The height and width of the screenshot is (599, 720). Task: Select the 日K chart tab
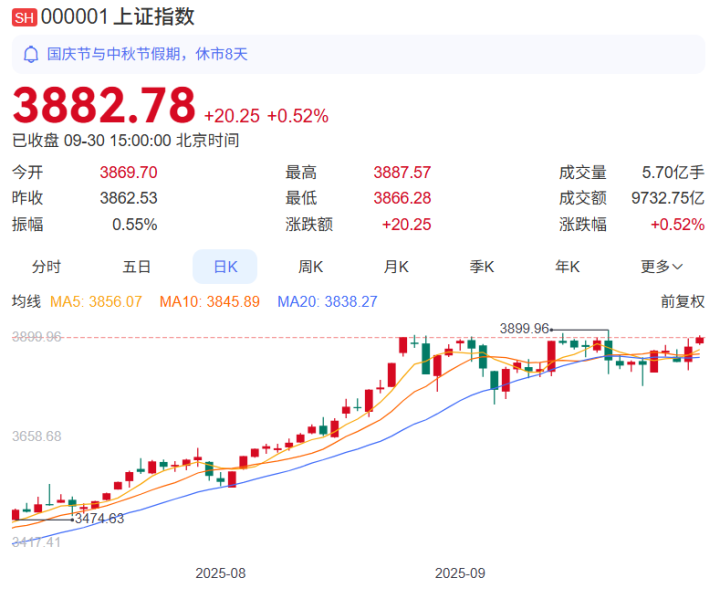click(x=225, y=266)
